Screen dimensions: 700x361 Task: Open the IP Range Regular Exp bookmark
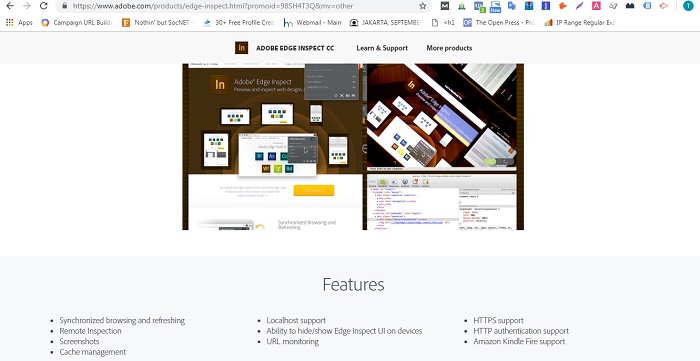click(580, 23)
